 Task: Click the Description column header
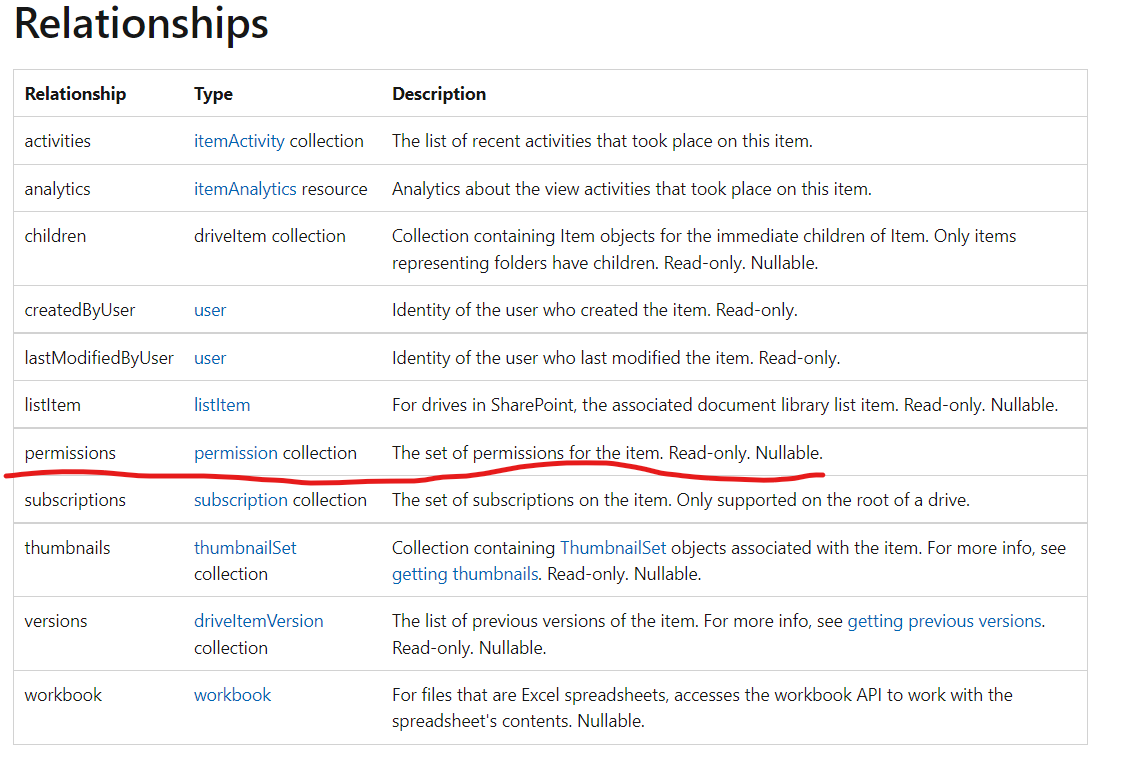(x=438, y=93)
